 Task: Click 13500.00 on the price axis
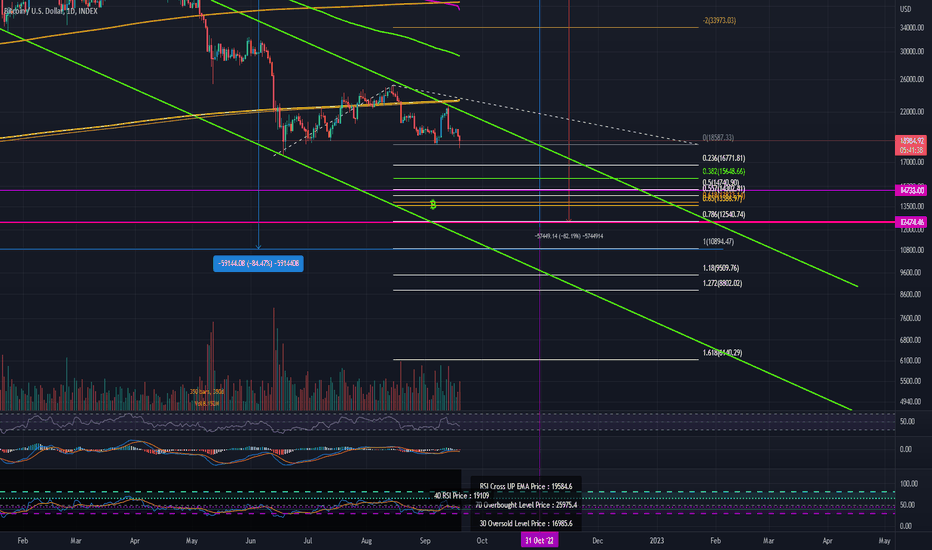pos(912,206)
